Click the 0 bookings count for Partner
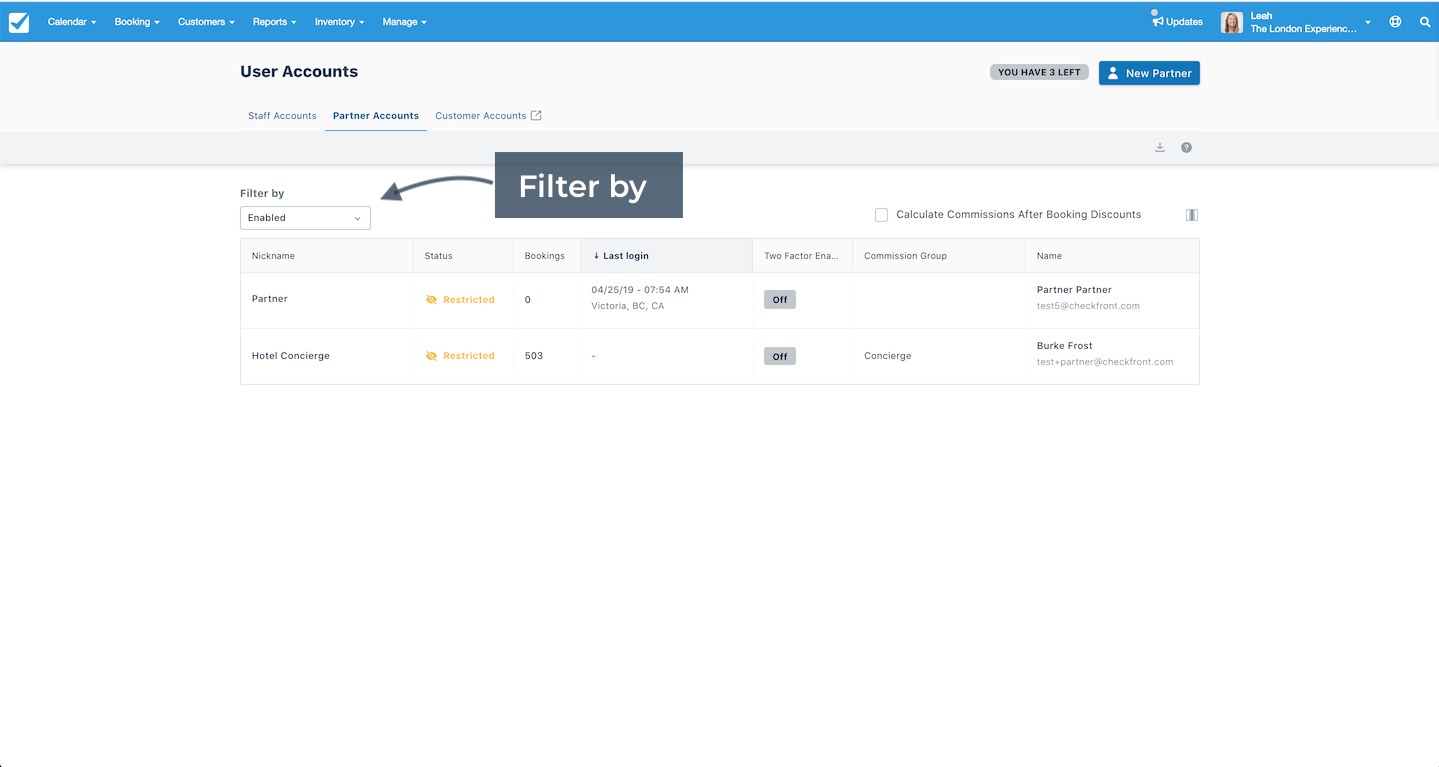Viewport: 1439px width, 767px height. tap(528, 300)
